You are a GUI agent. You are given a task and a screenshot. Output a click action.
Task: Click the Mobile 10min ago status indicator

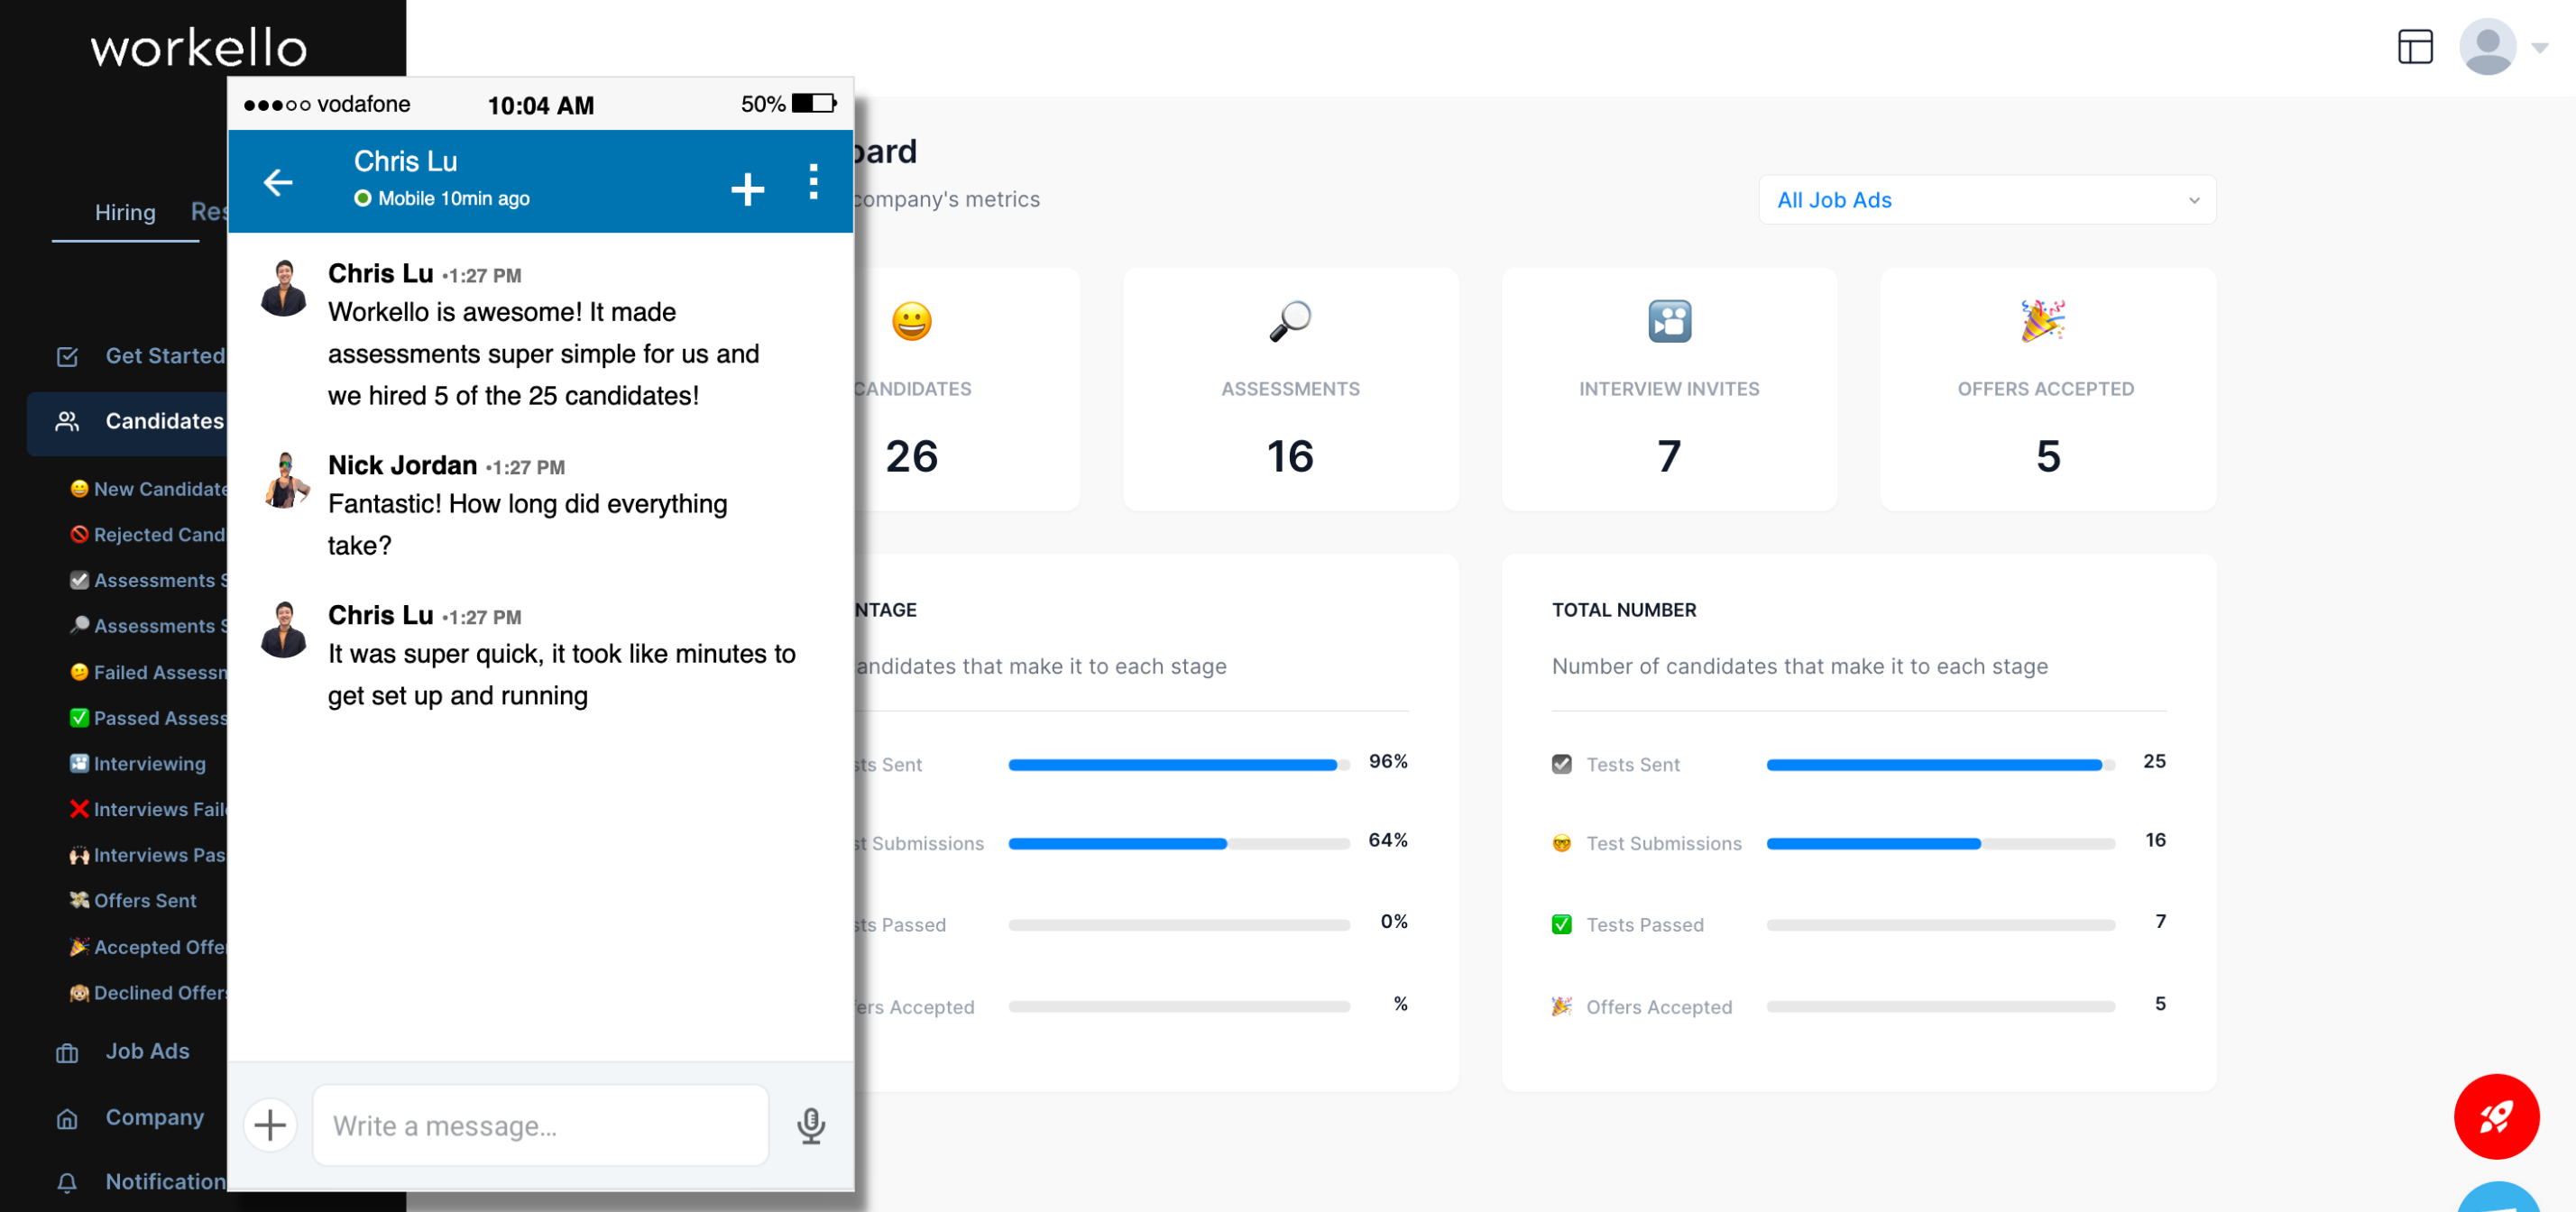point(442,198)
